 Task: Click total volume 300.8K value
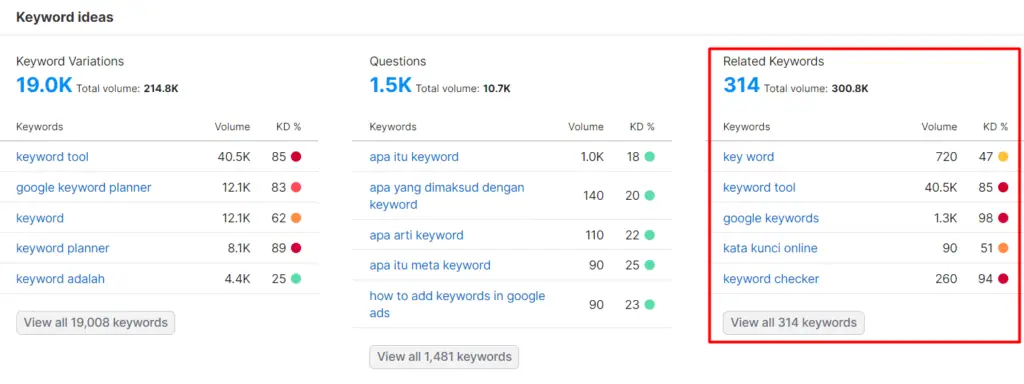pyautogui.click(x=850, y=88)
